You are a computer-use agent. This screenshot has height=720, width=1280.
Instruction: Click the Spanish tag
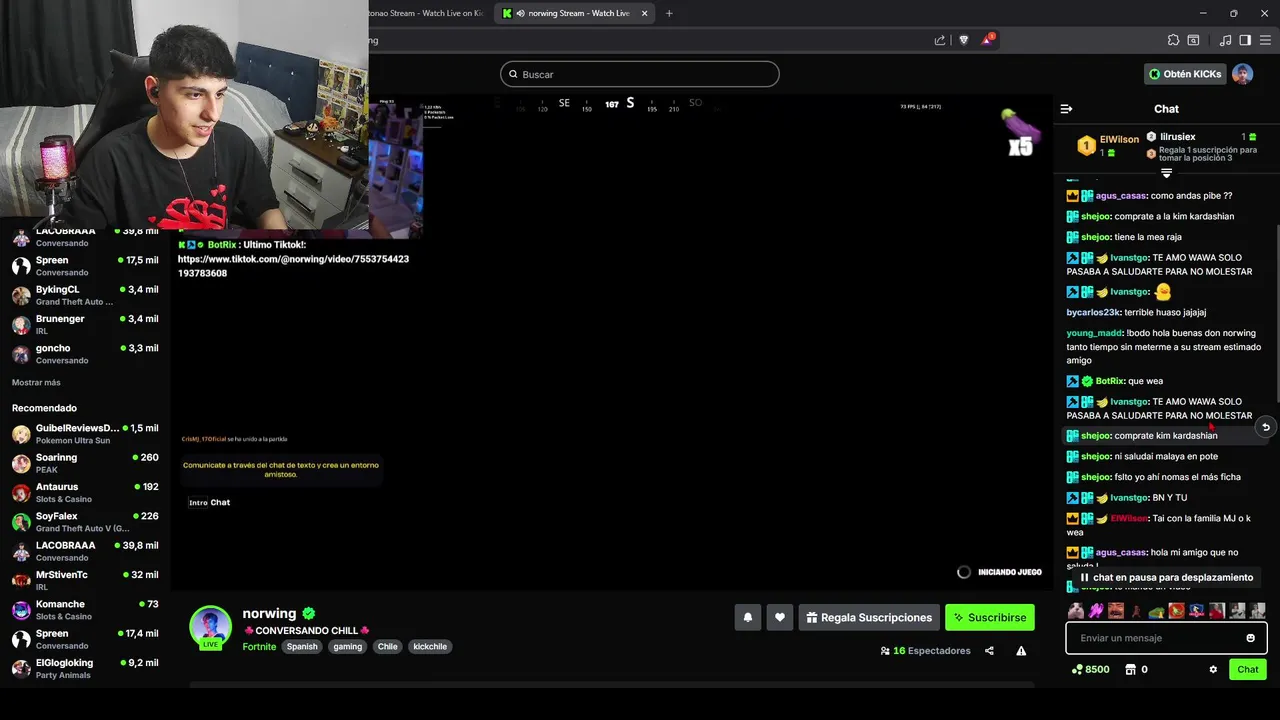[x=302, y=646]
